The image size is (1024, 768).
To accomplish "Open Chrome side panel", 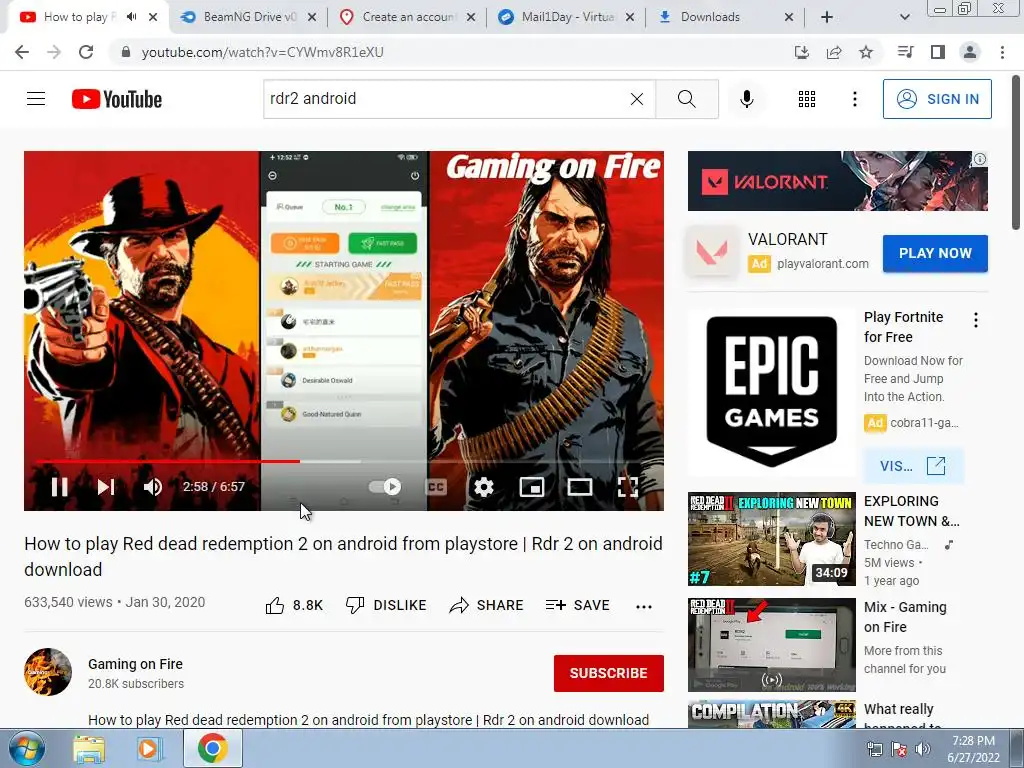I will tap(938, 52).
